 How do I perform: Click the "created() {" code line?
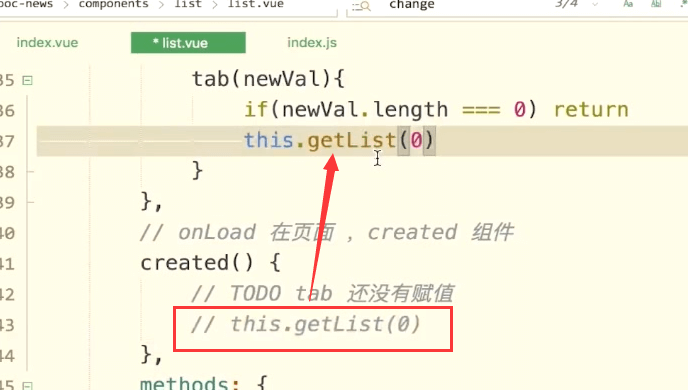[210, 263]
